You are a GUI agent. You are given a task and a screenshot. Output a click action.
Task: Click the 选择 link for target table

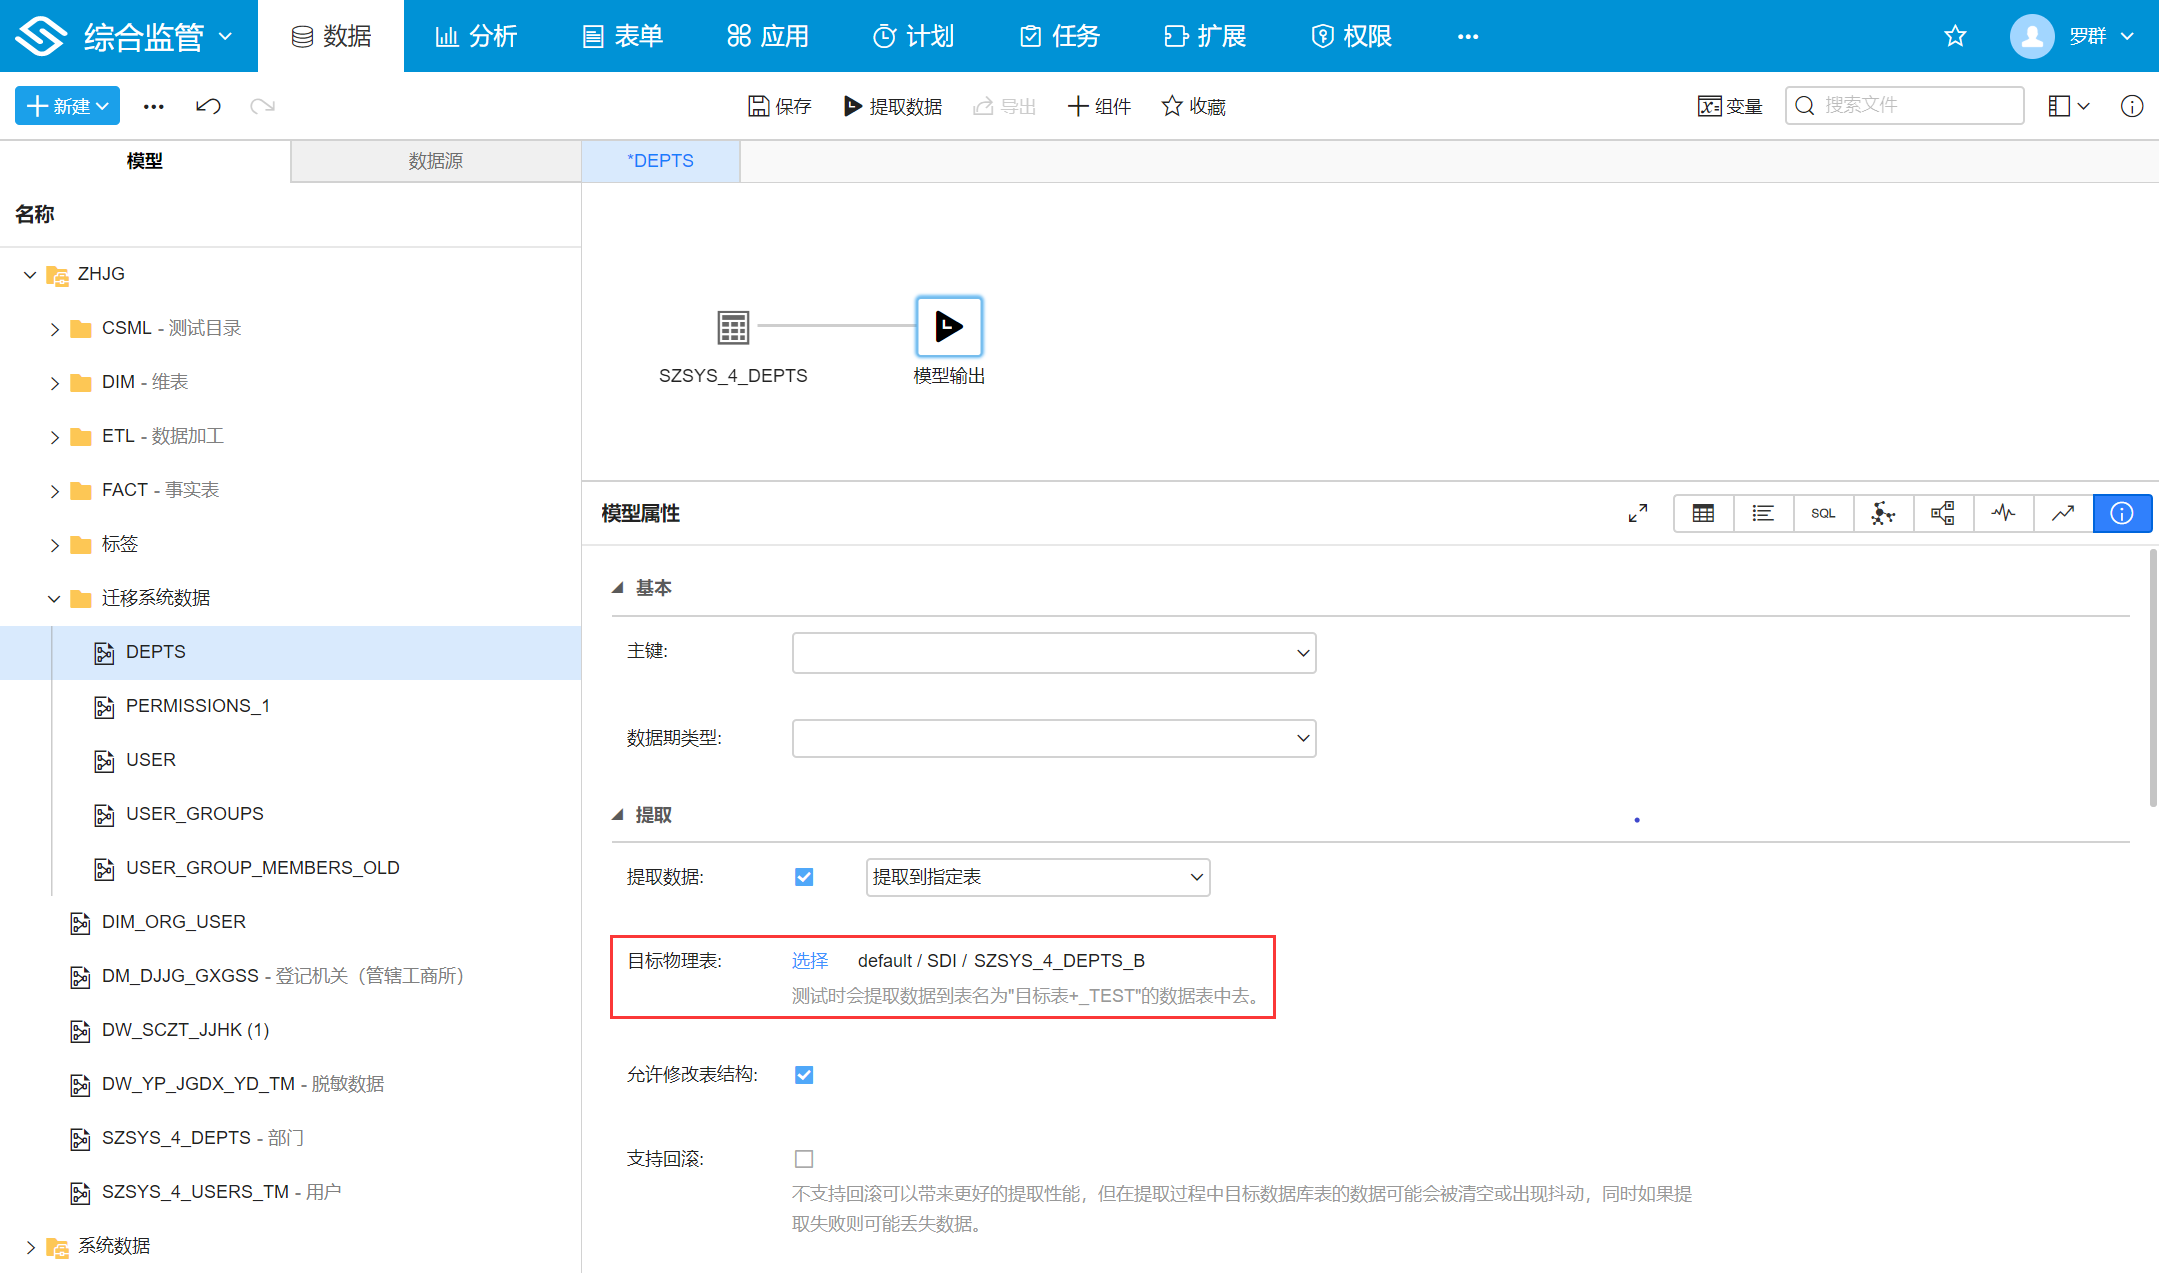pos(809,961)
